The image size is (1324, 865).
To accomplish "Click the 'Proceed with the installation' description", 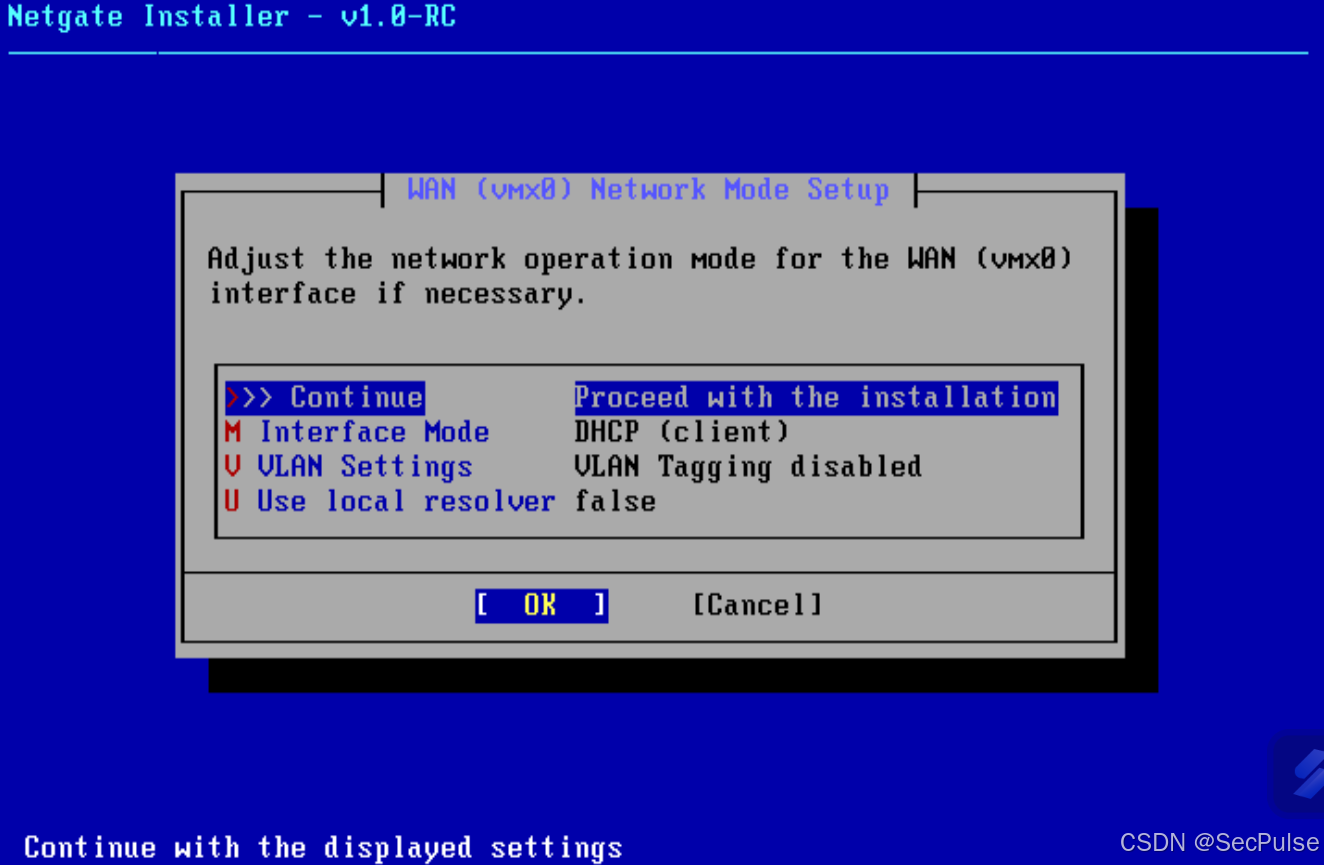I will [816, 398].
